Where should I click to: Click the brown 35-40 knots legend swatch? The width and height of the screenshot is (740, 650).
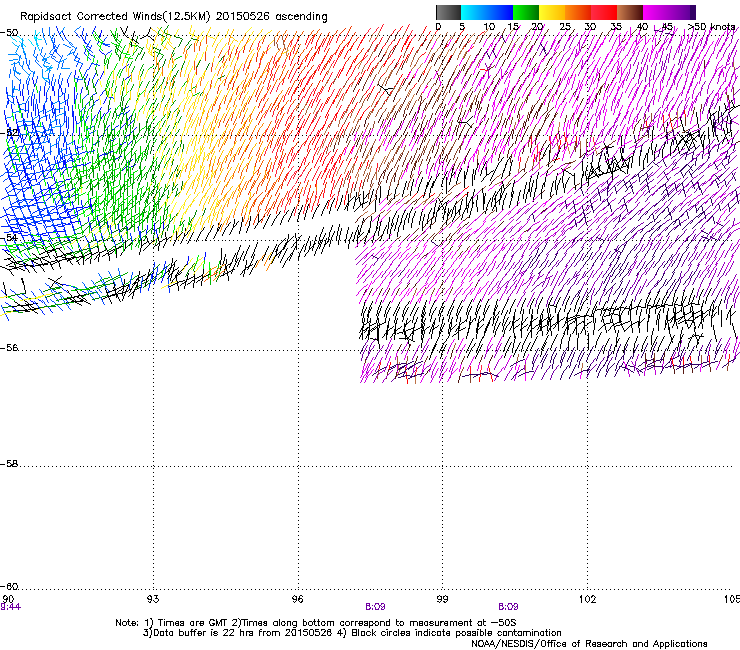click(x=630, y=12)
